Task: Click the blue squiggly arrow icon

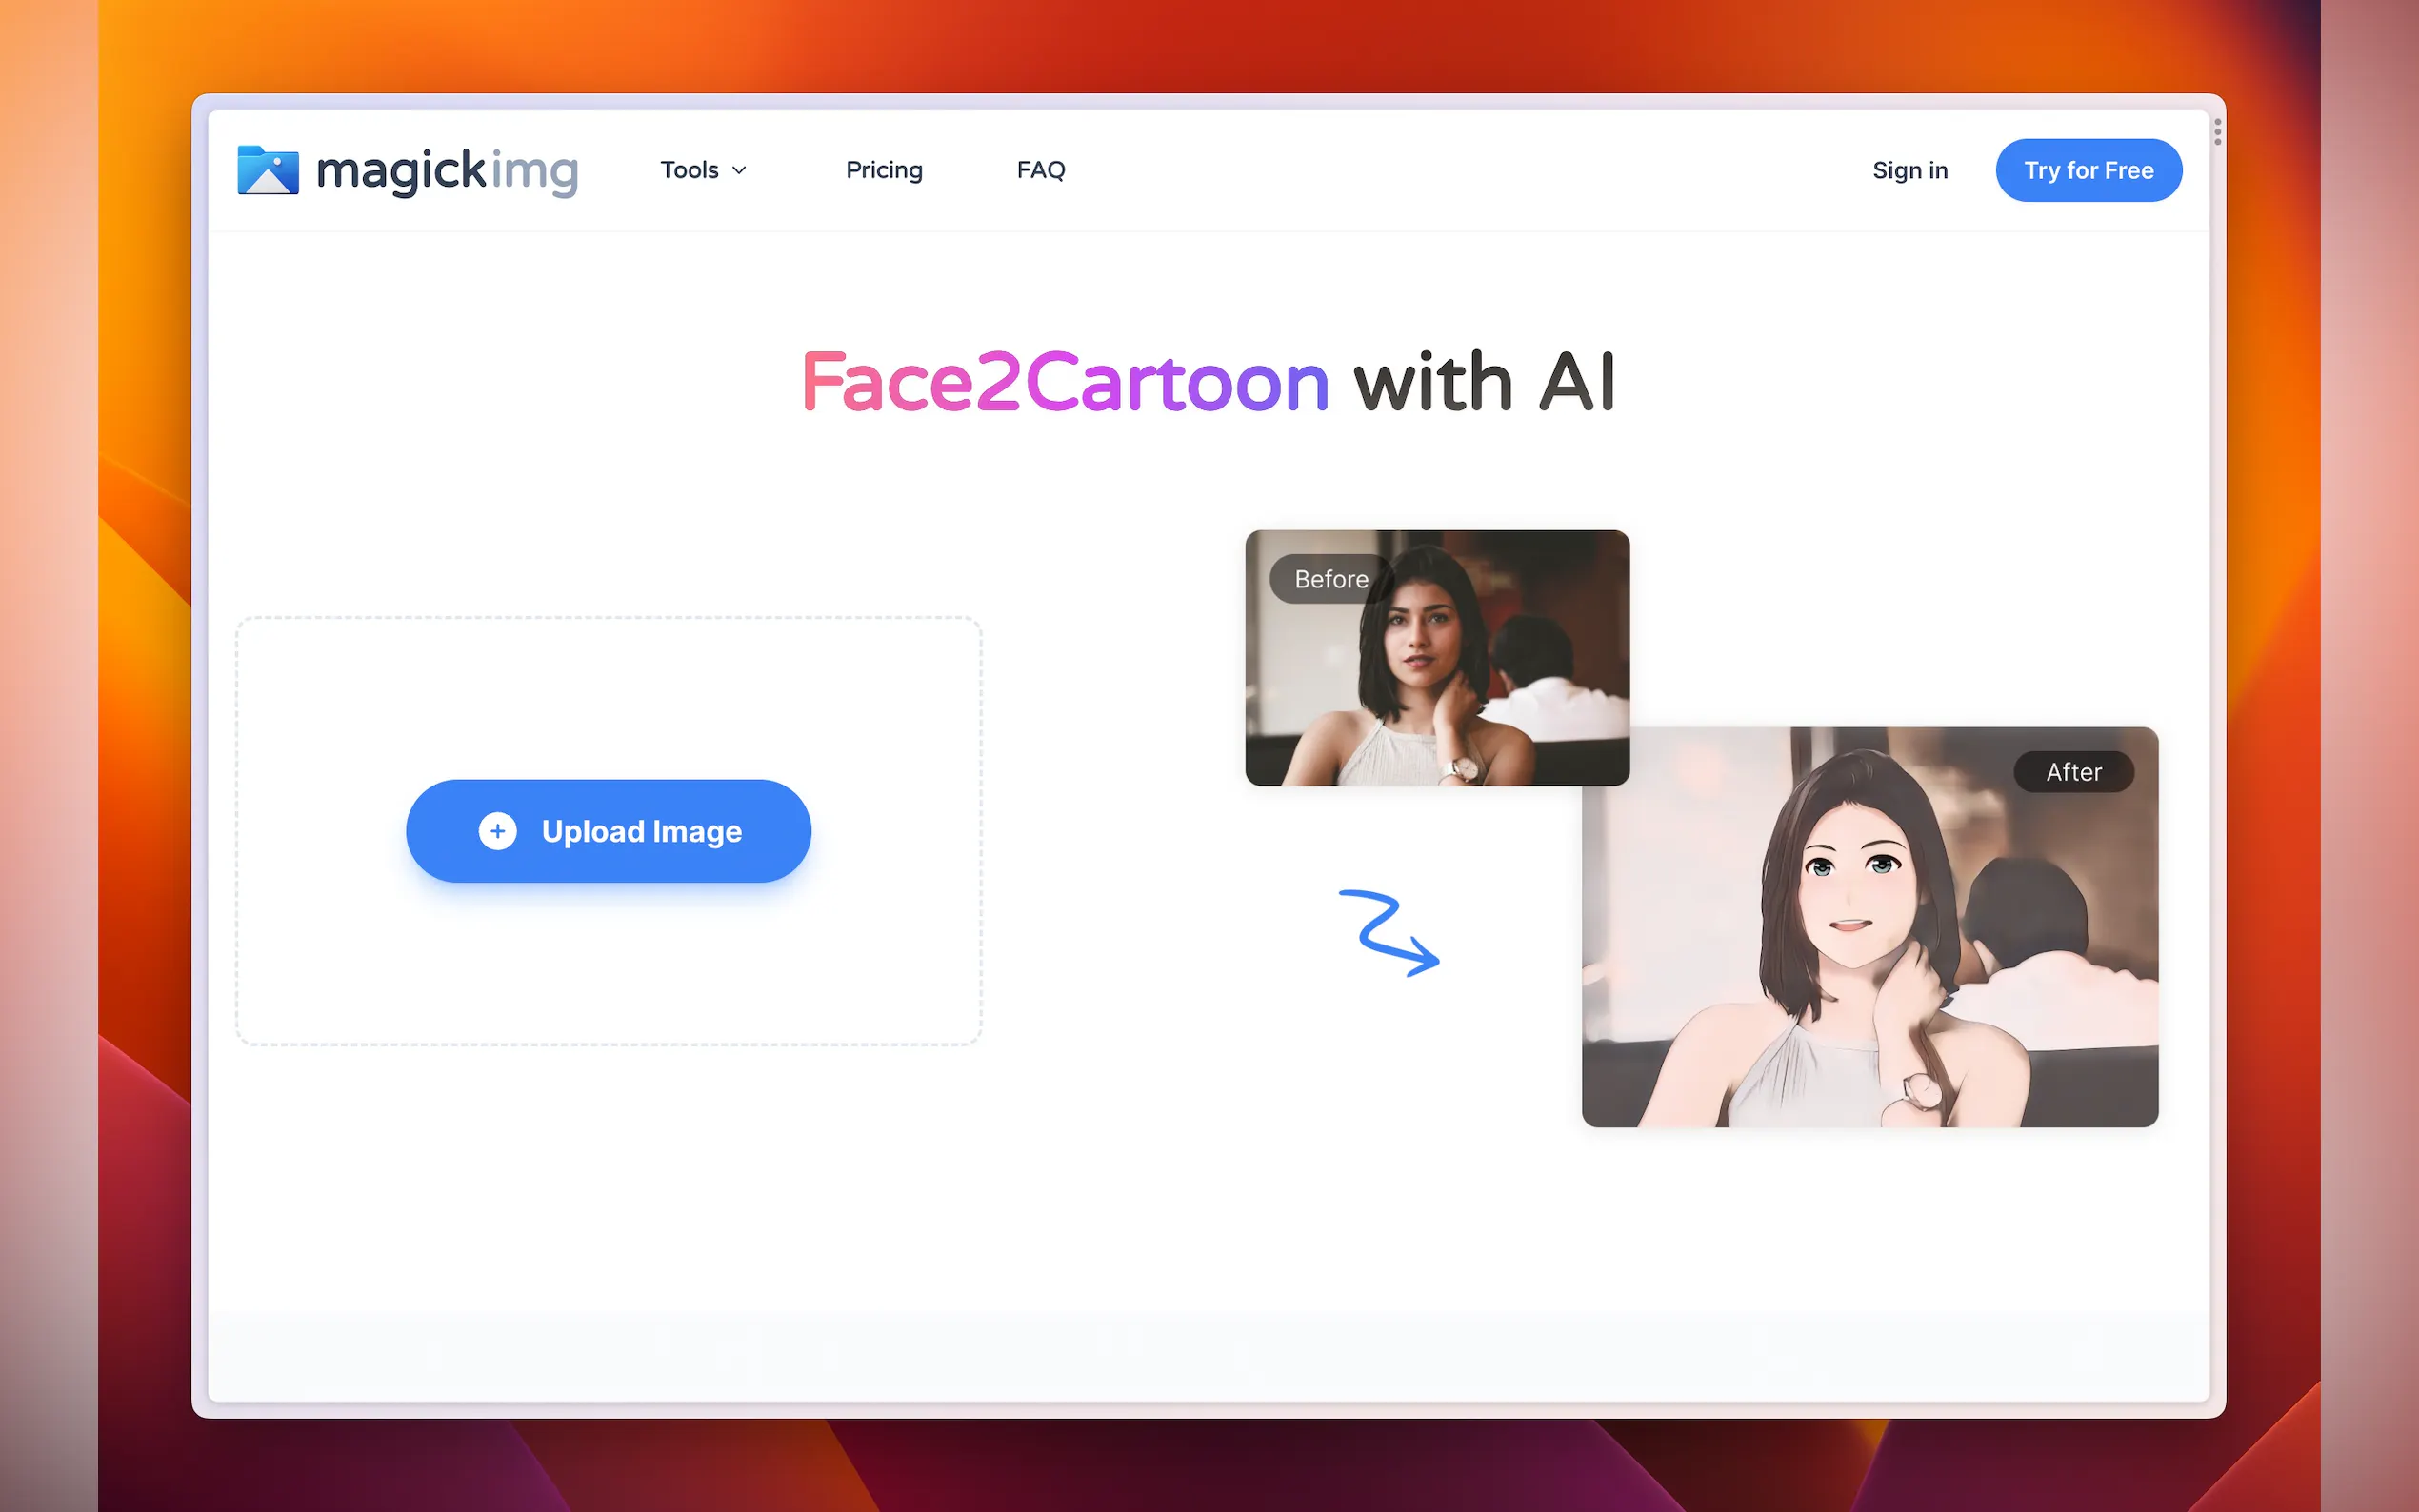Action: (x=1389, y=932)
